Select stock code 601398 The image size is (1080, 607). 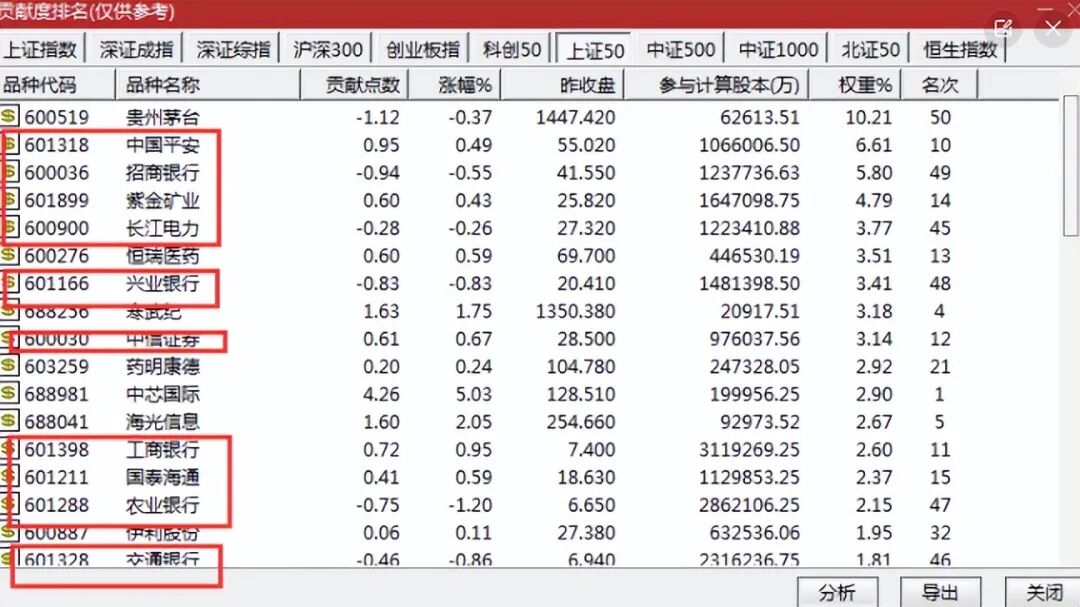pyautogui.click(x=56, y=449)
